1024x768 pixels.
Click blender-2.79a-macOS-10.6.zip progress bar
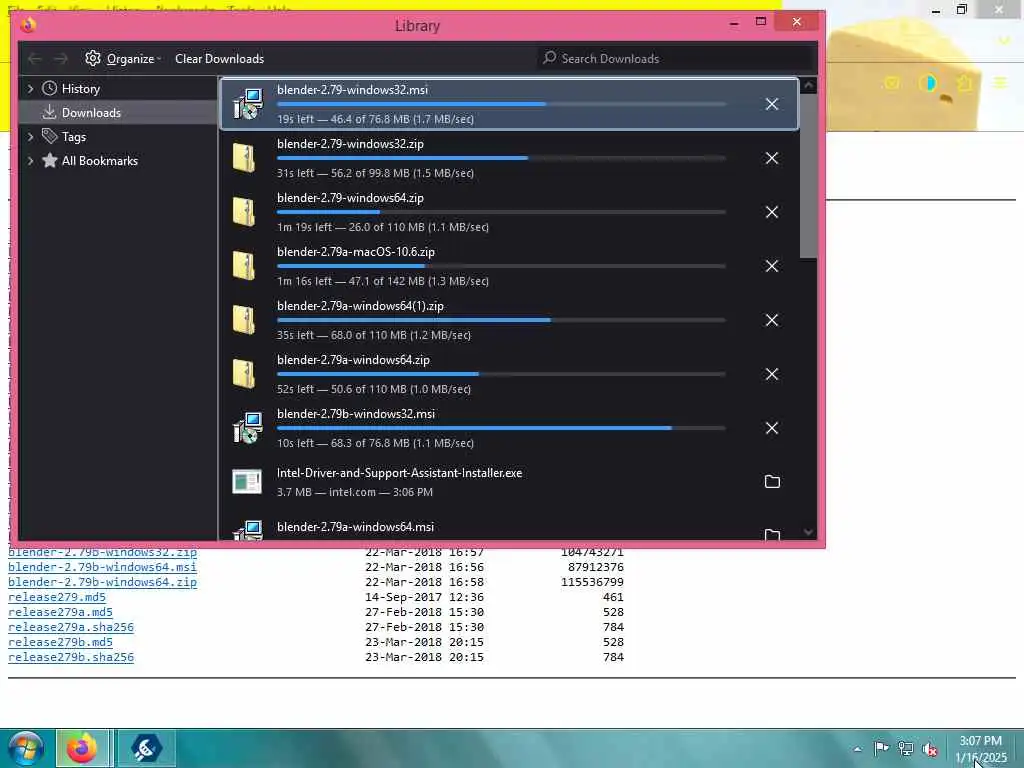tap(501, 266)
